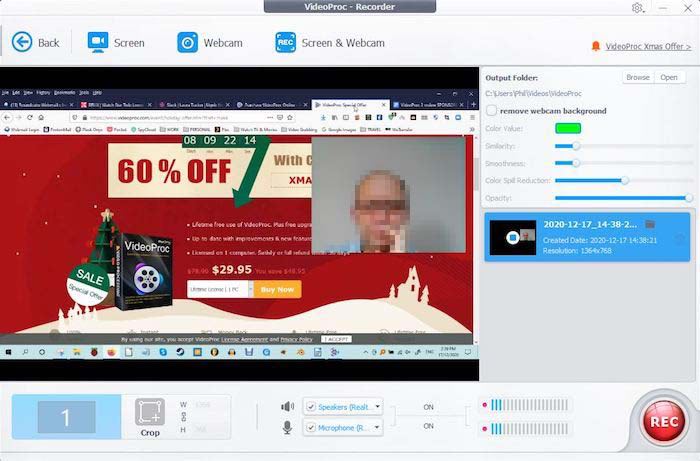This screenshot has width=700, height=461.
Task: Expand the Microphone device dropdown
Action: pyautogui.click(x=377, y=428)
